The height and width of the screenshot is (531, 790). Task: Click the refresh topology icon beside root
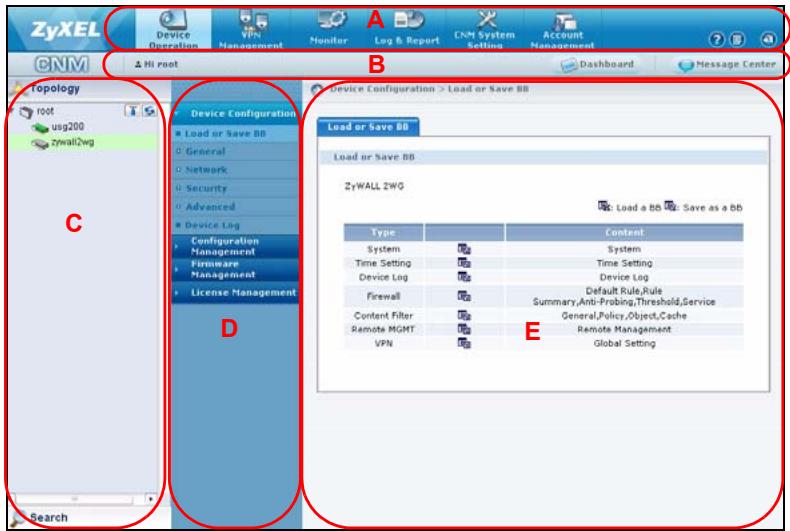150,110
